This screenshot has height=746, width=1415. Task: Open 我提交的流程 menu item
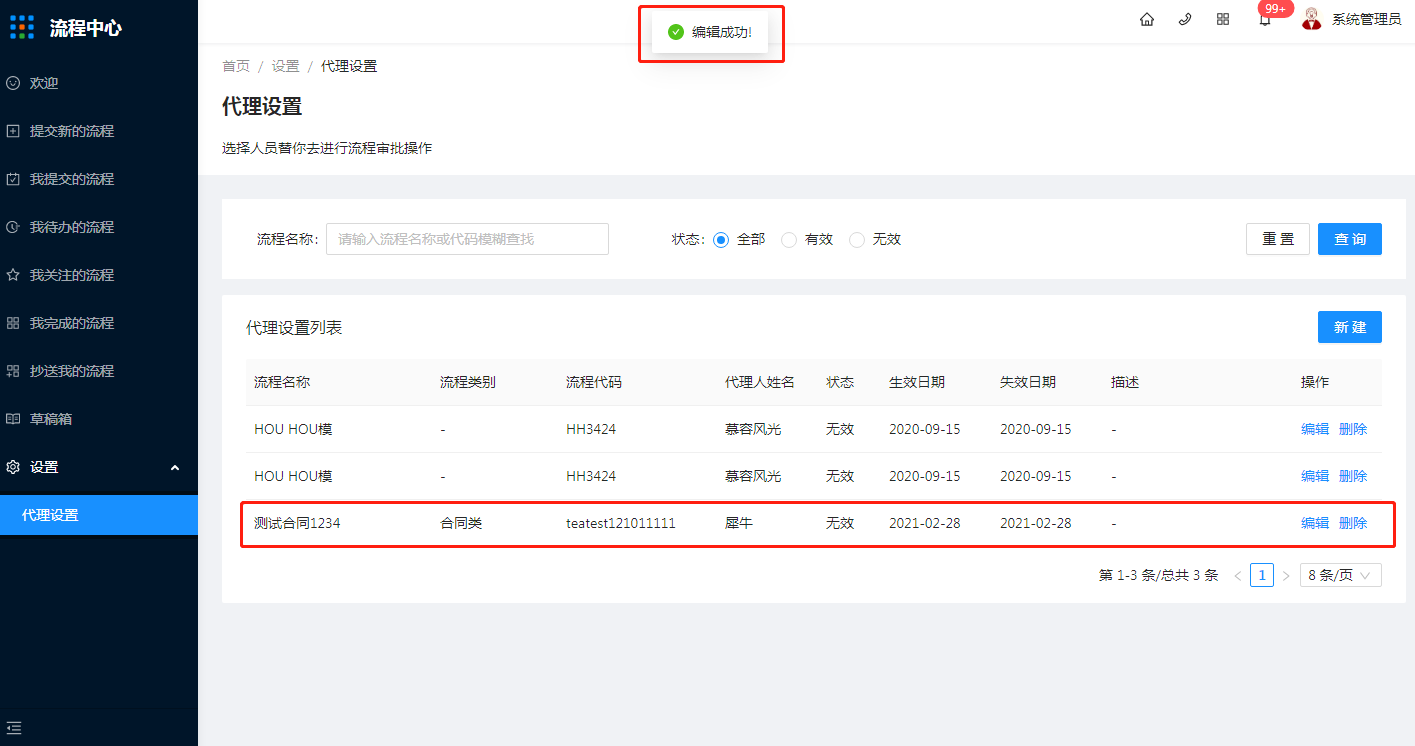pos(72,179)
